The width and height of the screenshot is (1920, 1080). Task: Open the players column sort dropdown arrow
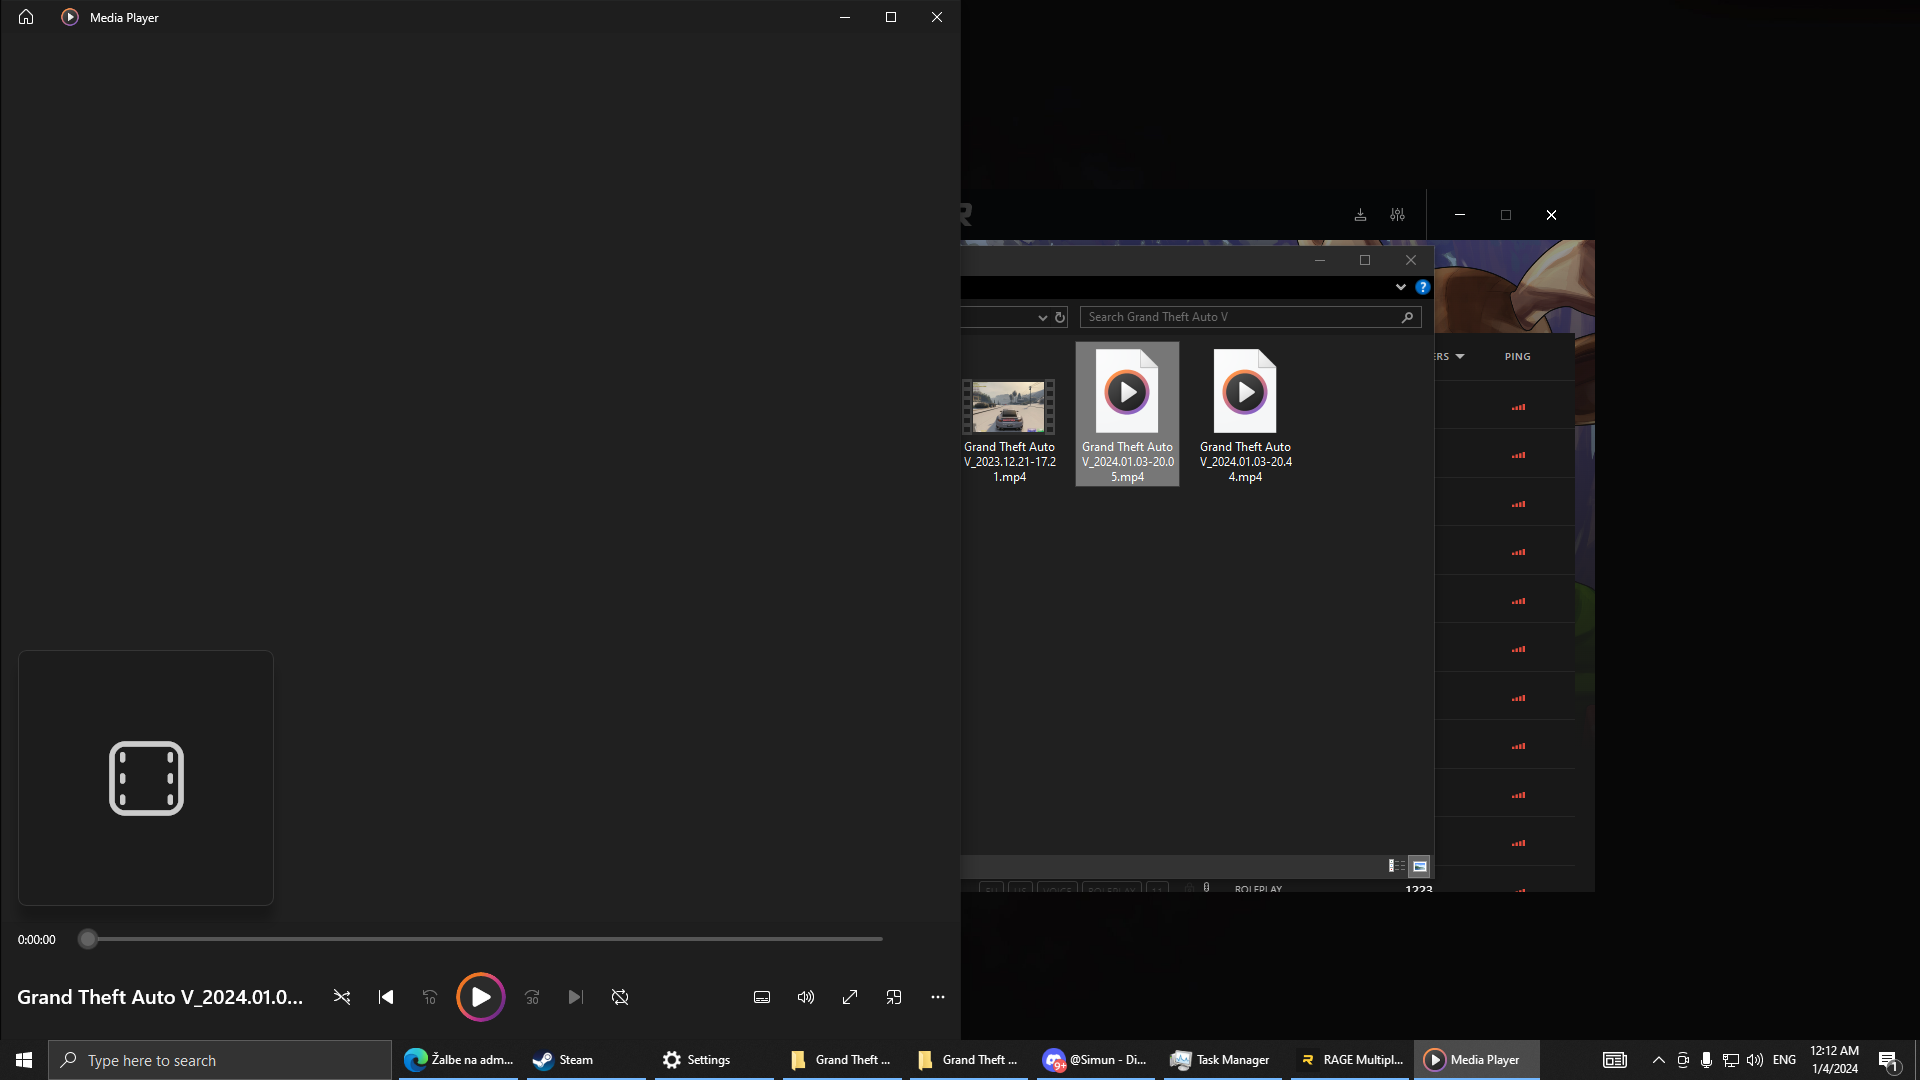(1460, 357)
